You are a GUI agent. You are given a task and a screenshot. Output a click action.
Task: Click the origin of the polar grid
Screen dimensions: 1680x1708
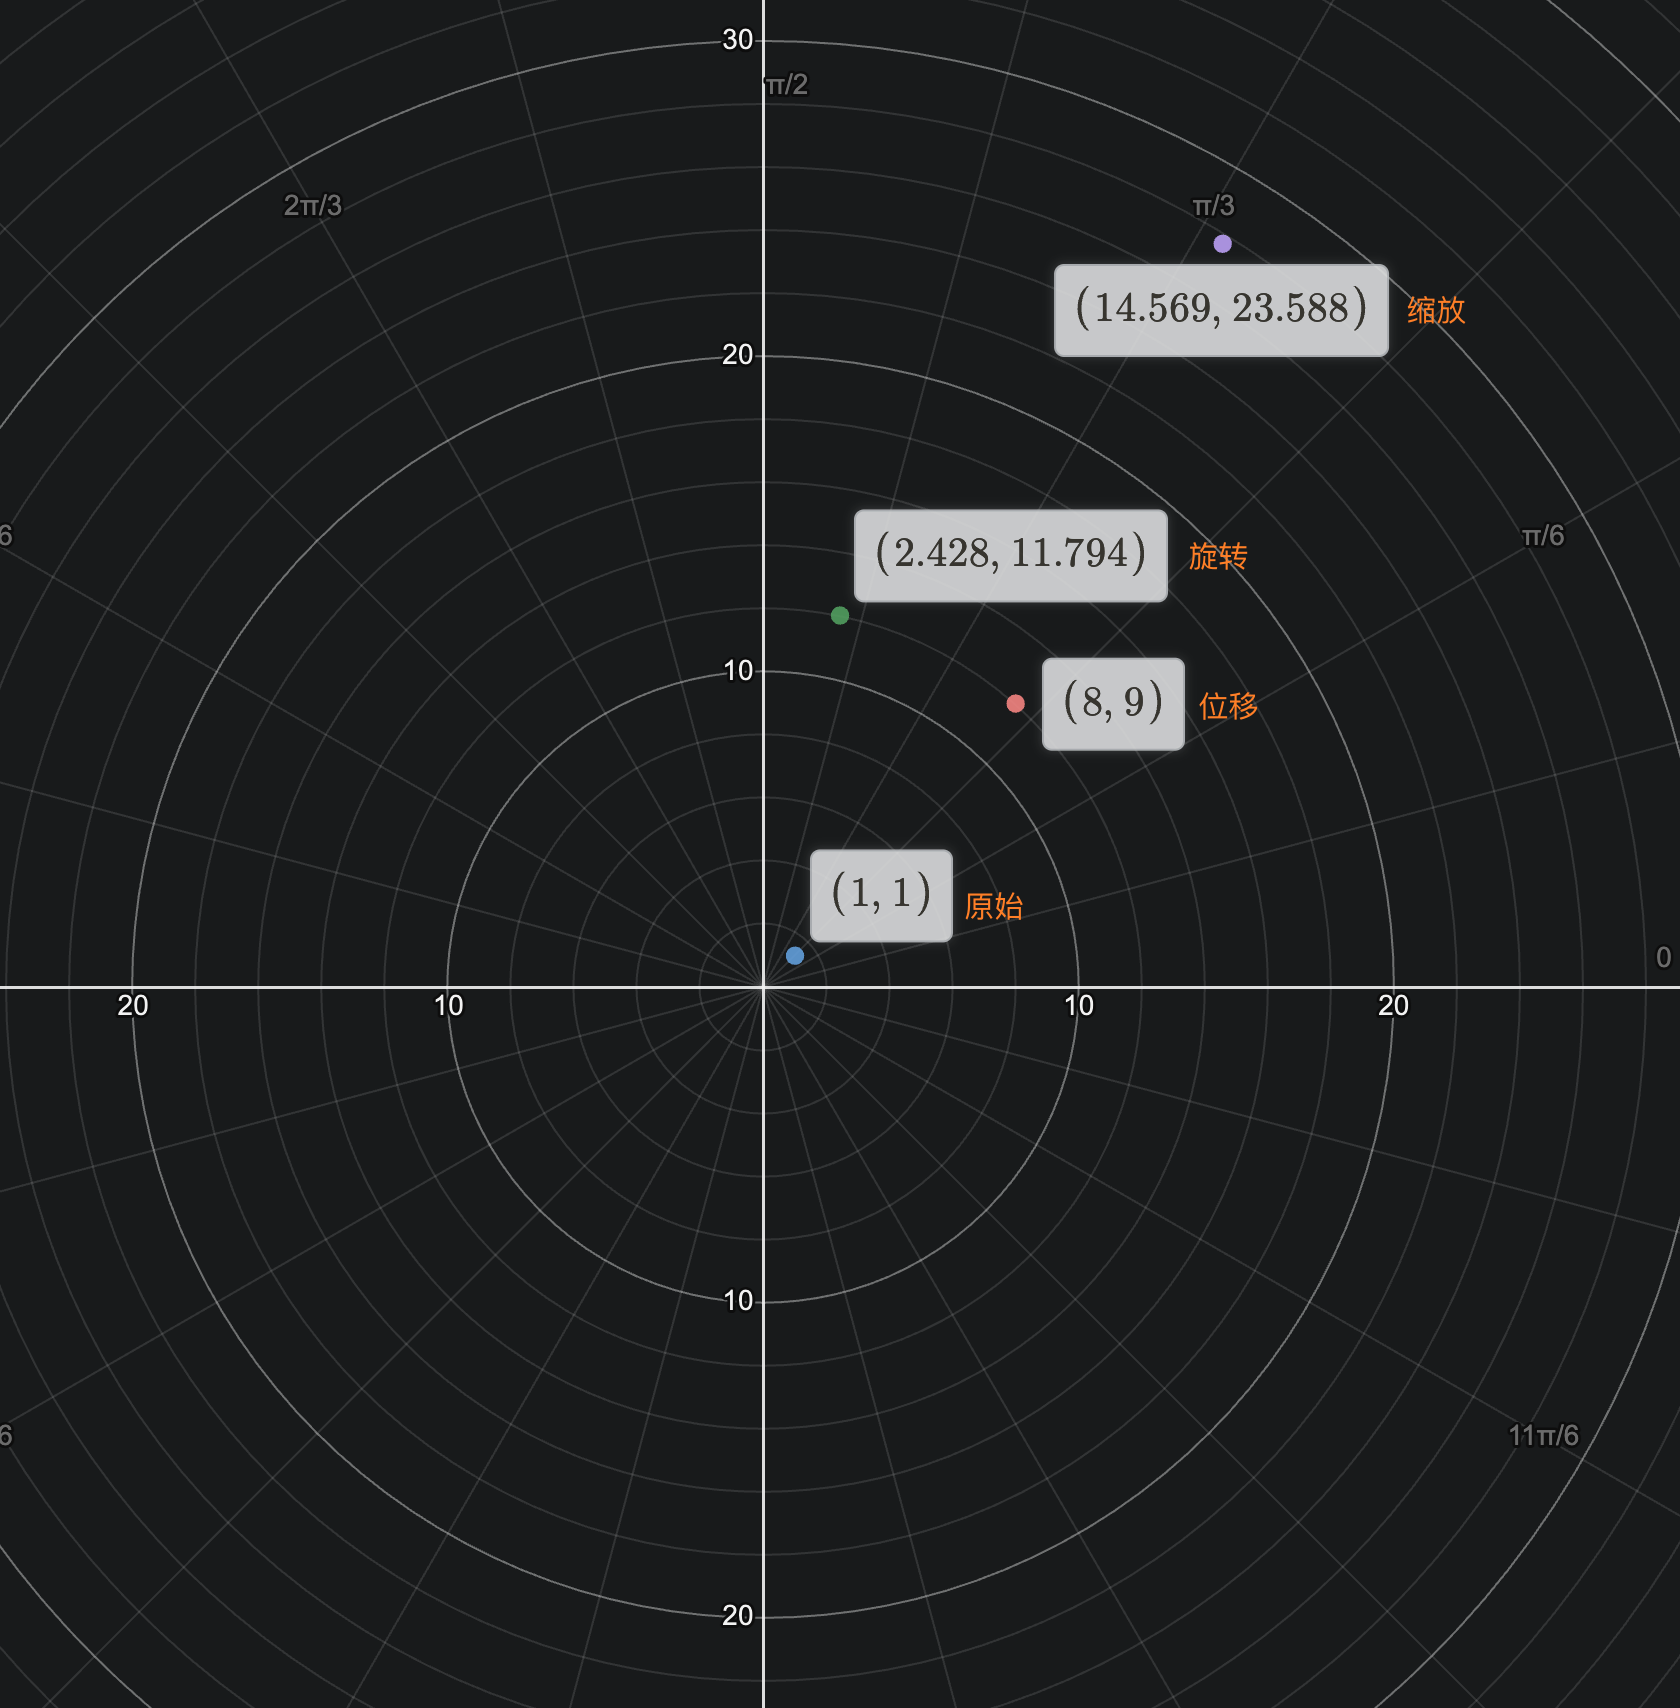(x=763, y=986)
